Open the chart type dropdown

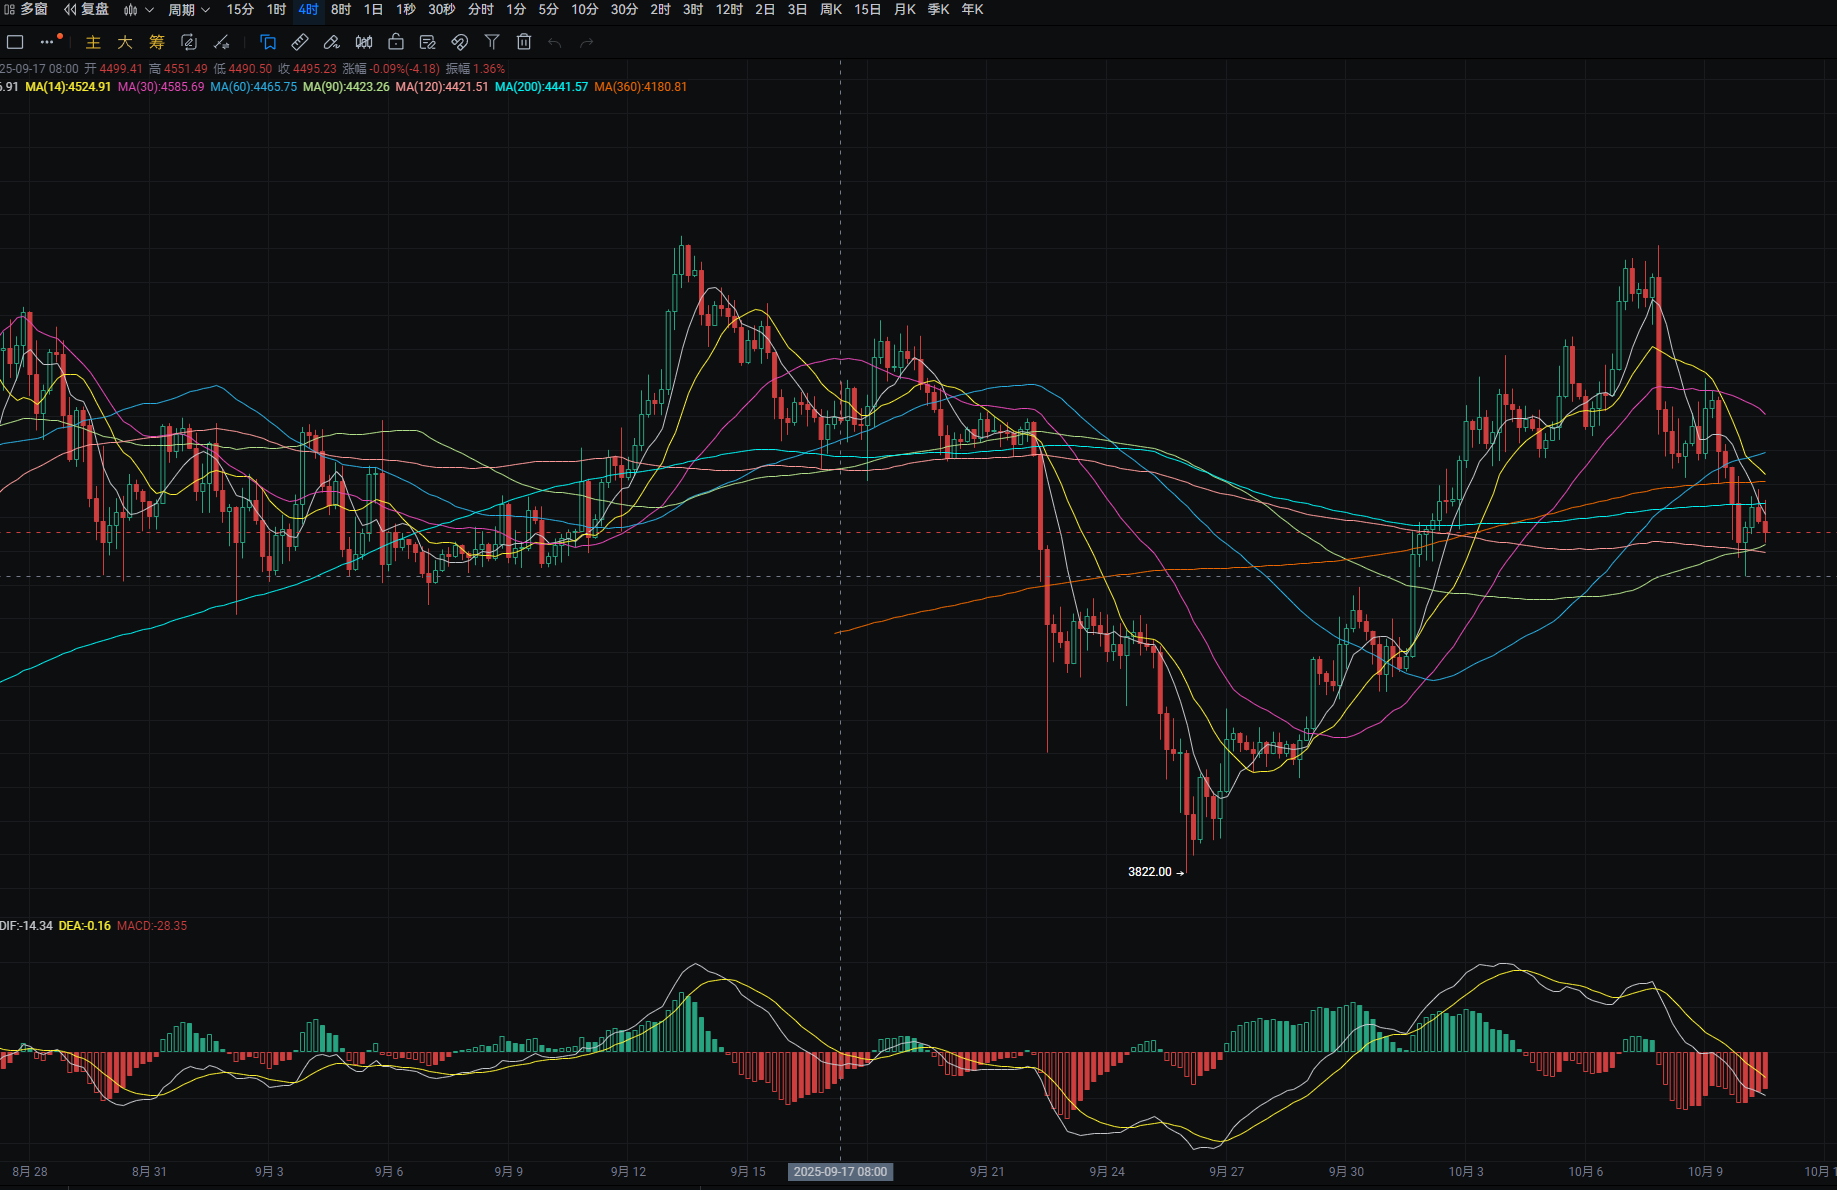(x=138, y=10)
